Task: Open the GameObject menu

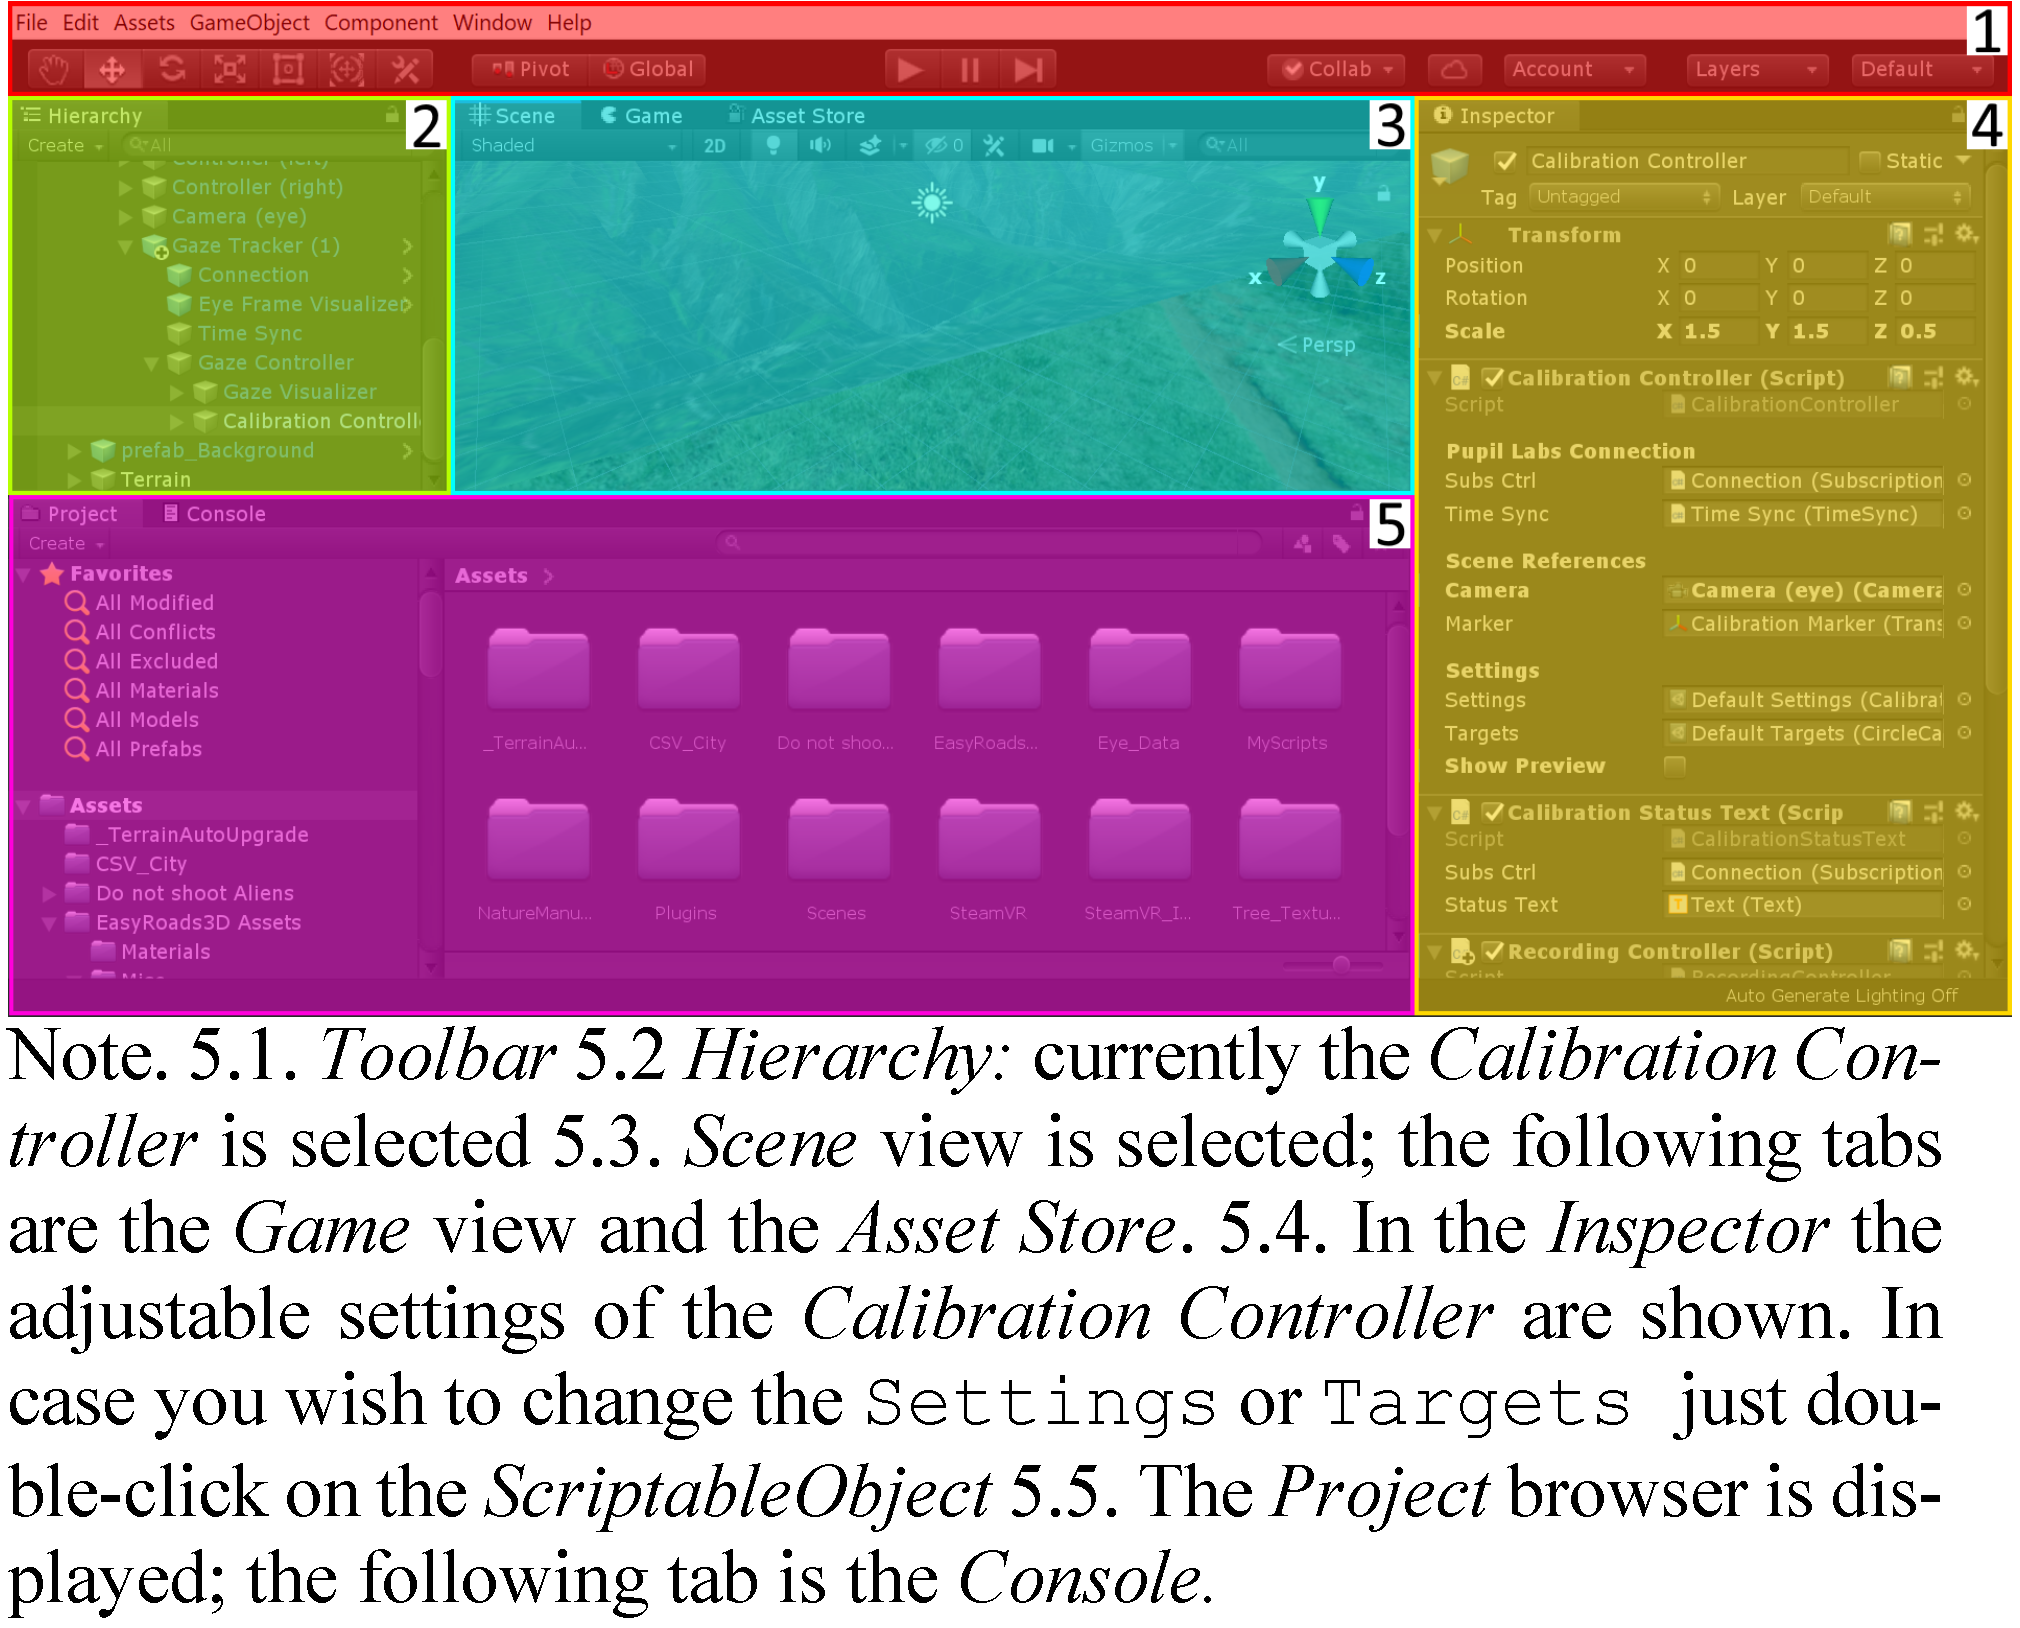Action: click(249, 22)
